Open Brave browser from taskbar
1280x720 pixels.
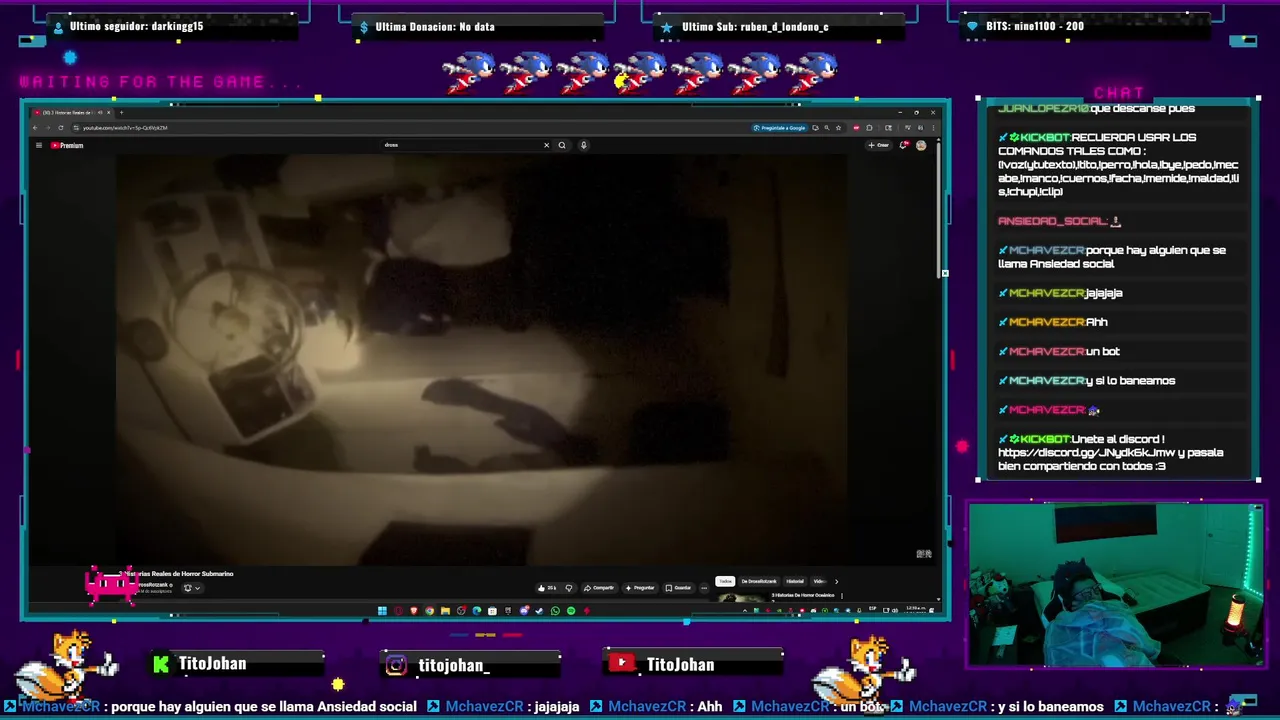pos(414,610)
